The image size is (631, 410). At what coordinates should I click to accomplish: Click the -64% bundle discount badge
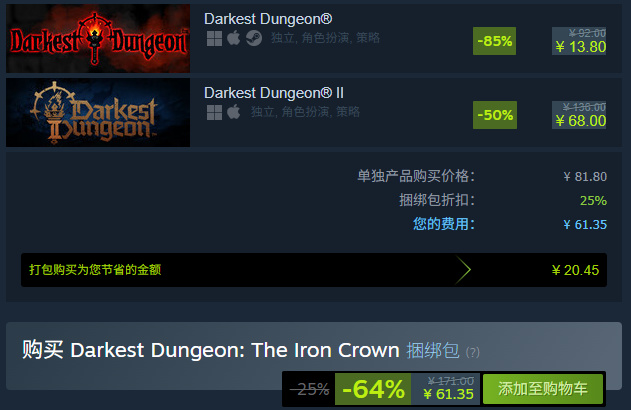[373, 389]
